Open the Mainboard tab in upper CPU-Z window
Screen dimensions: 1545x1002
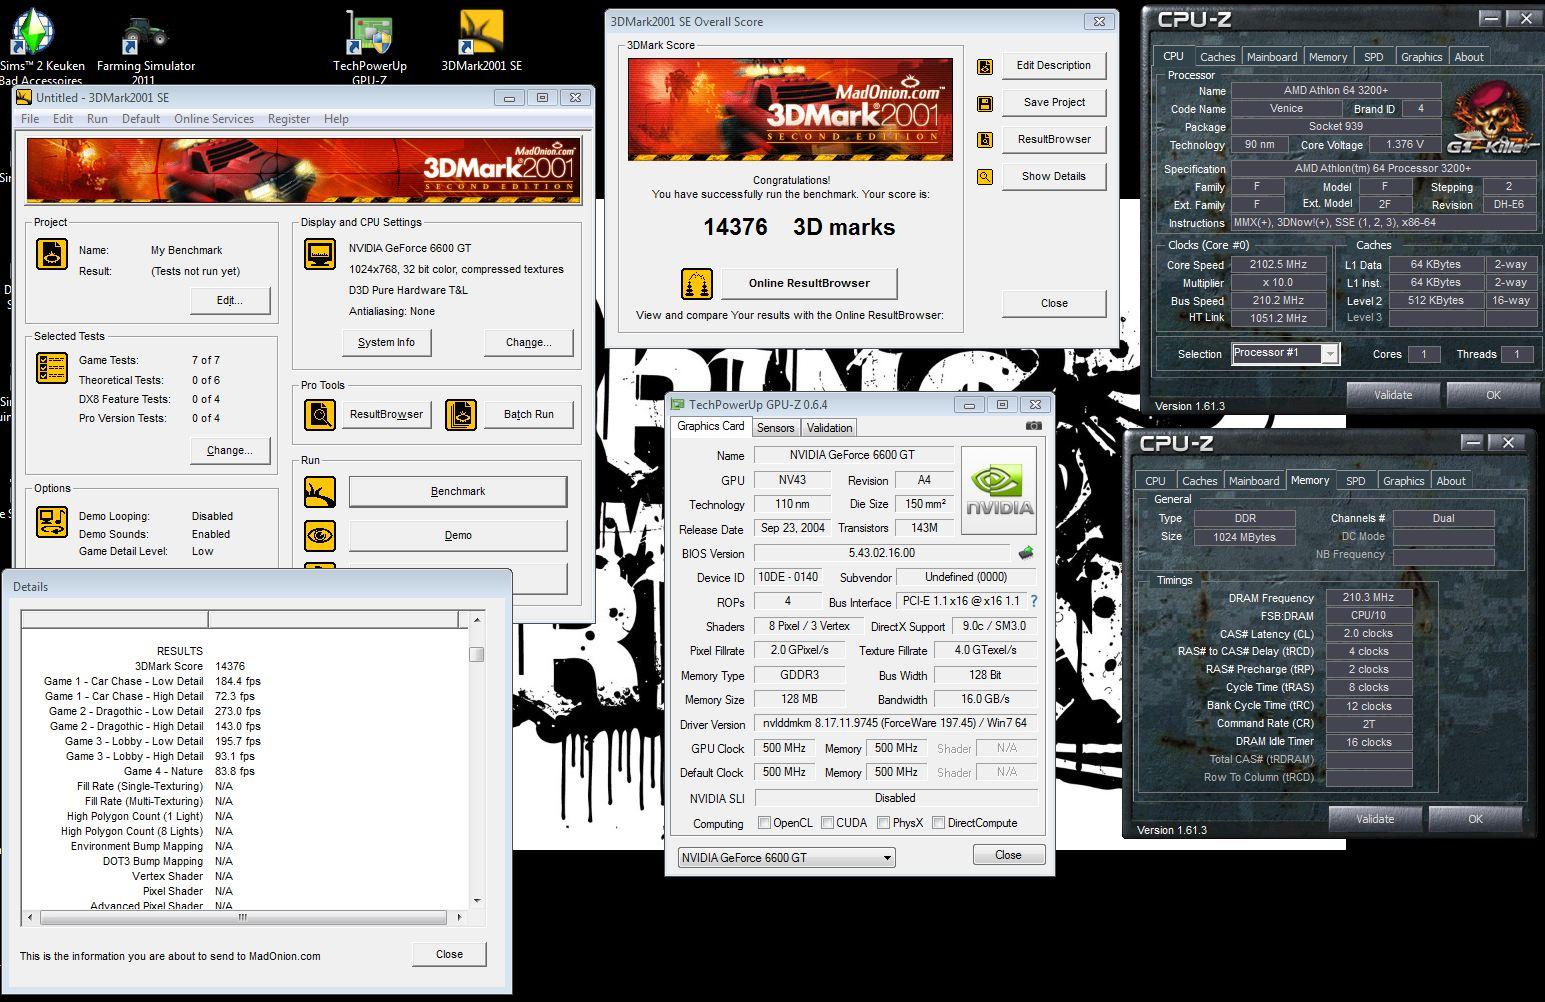1272,57
